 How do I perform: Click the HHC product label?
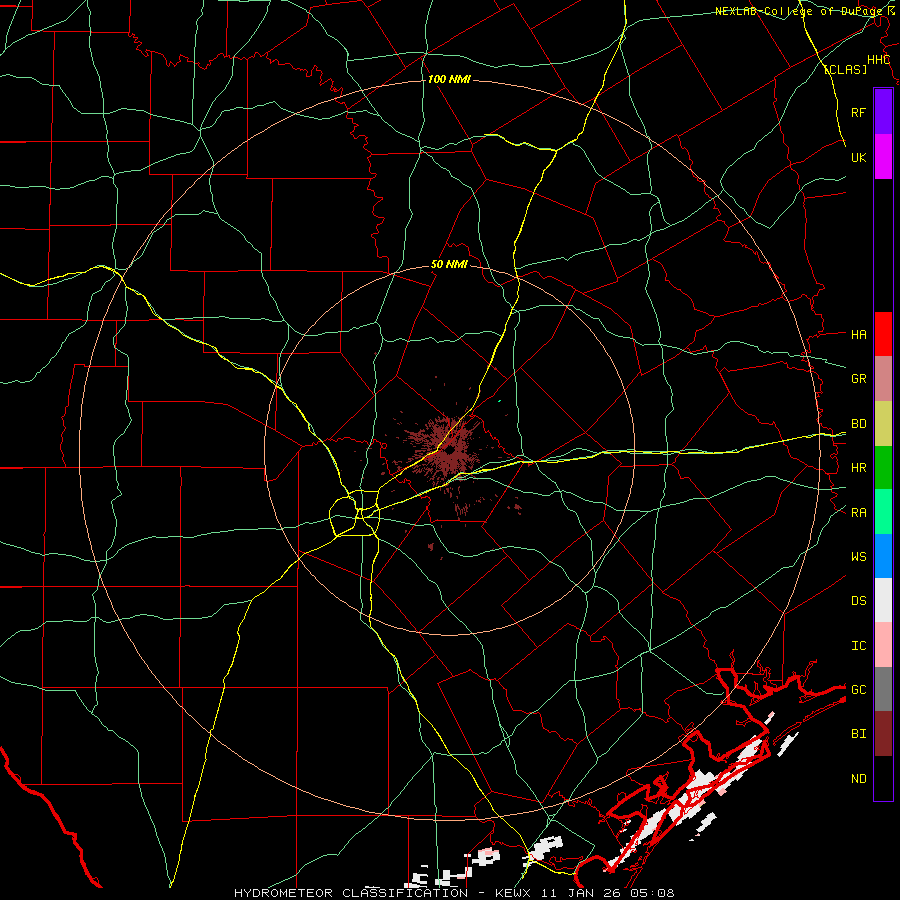point(878,60)
